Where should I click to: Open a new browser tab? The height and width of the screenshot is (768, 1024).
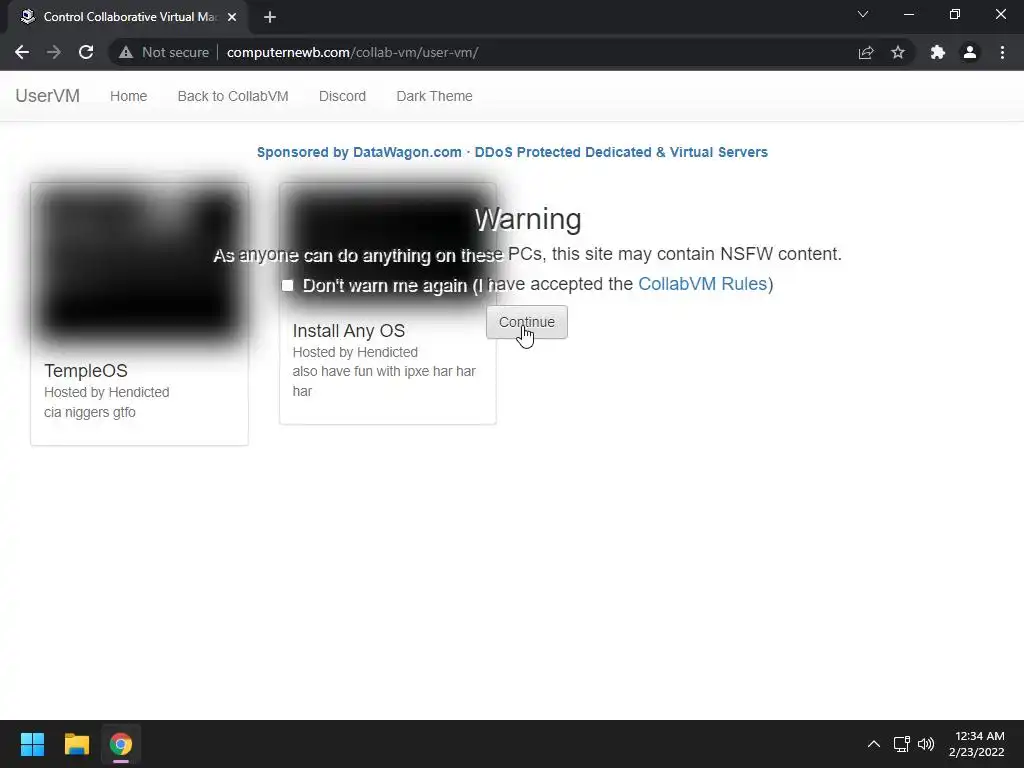click(x=270, y=17)
